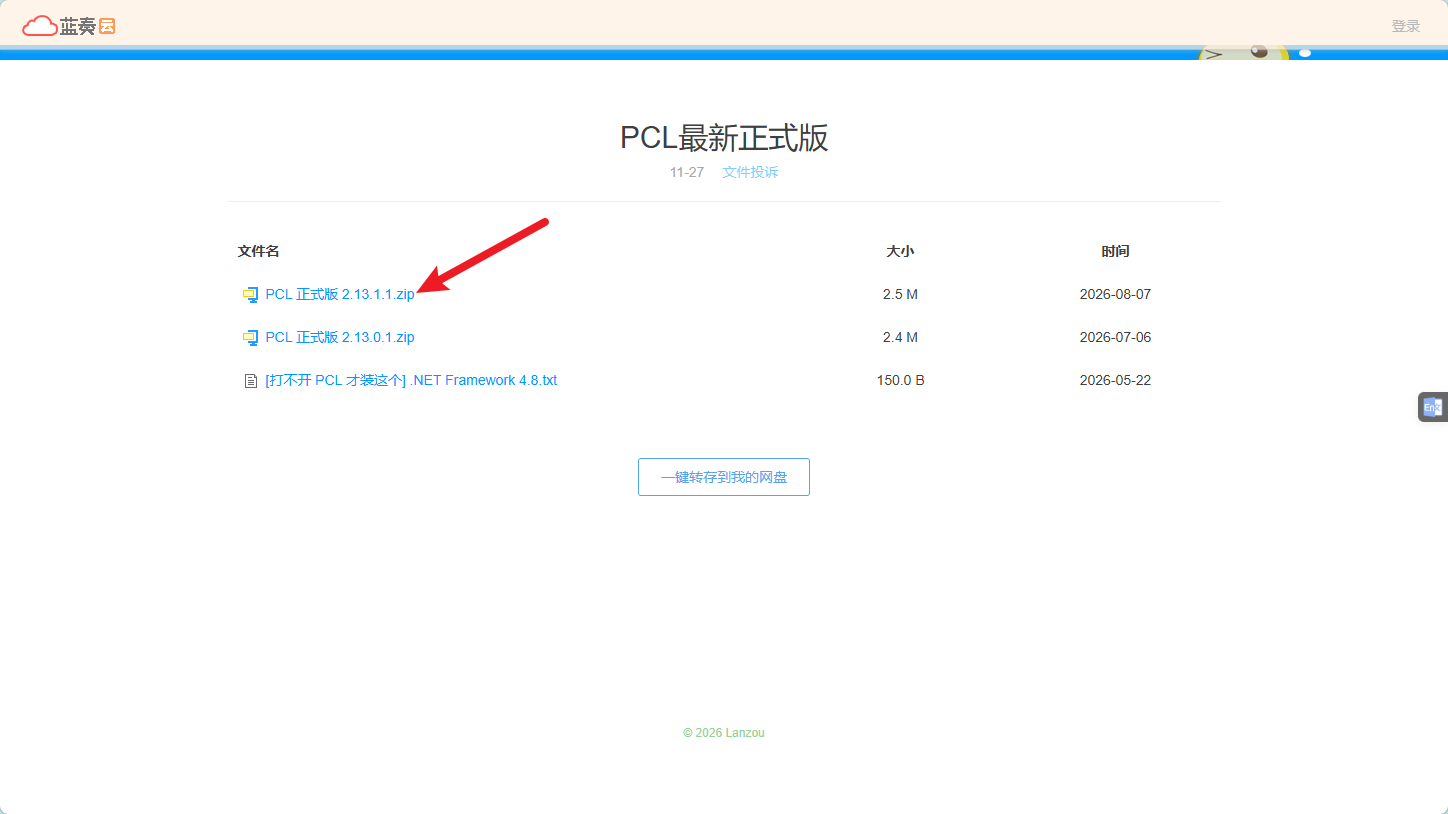Open the 登录 login link
1448x814 pixels.
[x=1406, y=26]
